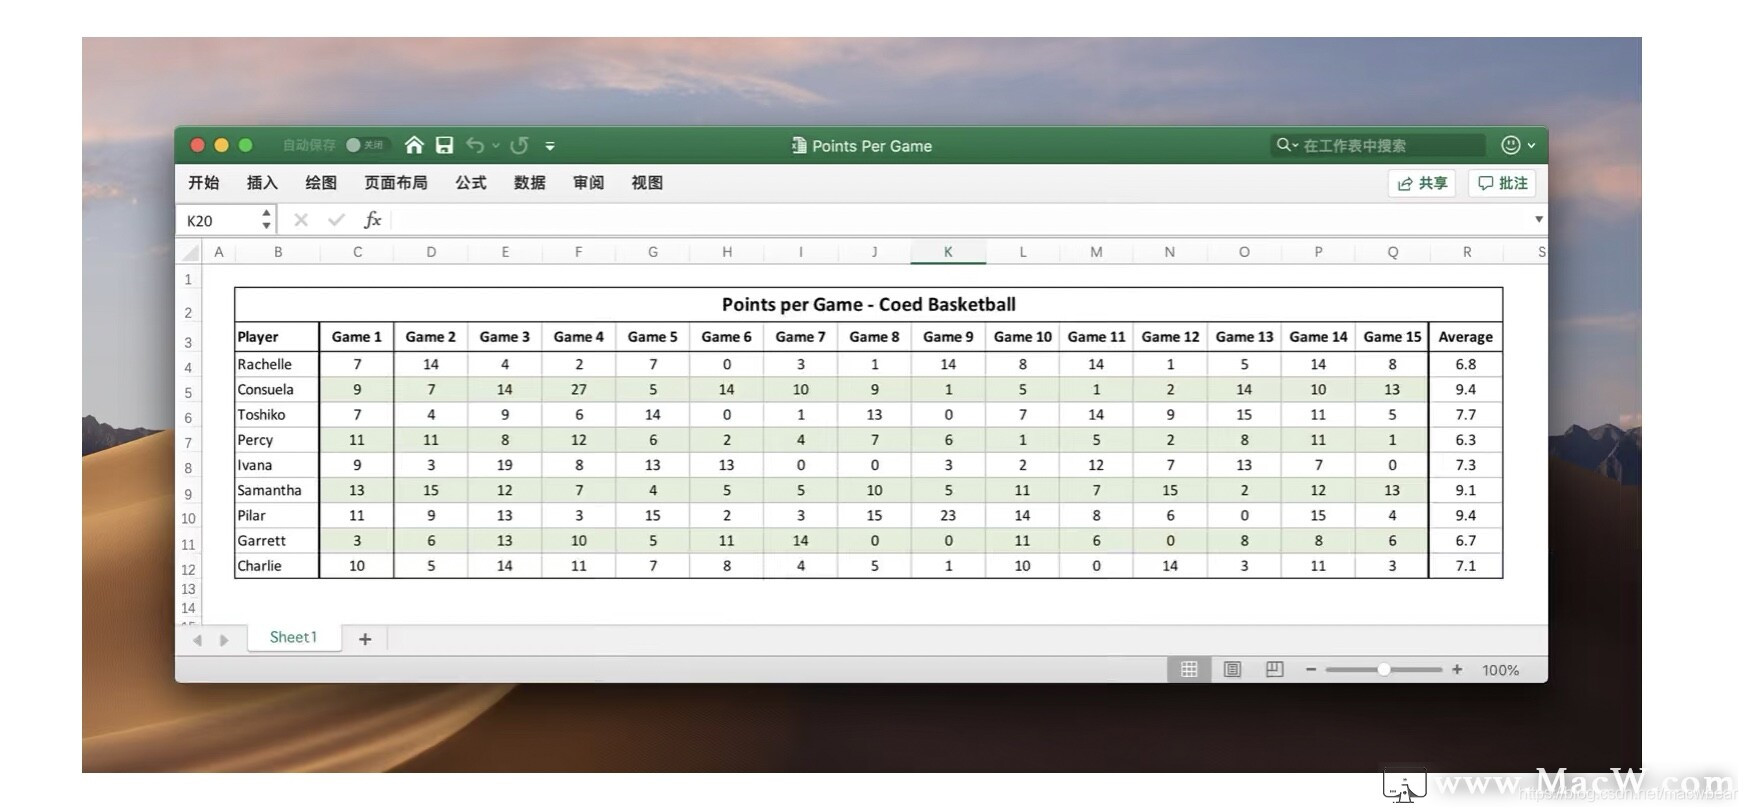Click the Home icon in title bar
Viewport: 1748px width, 812px height.
(414, 146)
